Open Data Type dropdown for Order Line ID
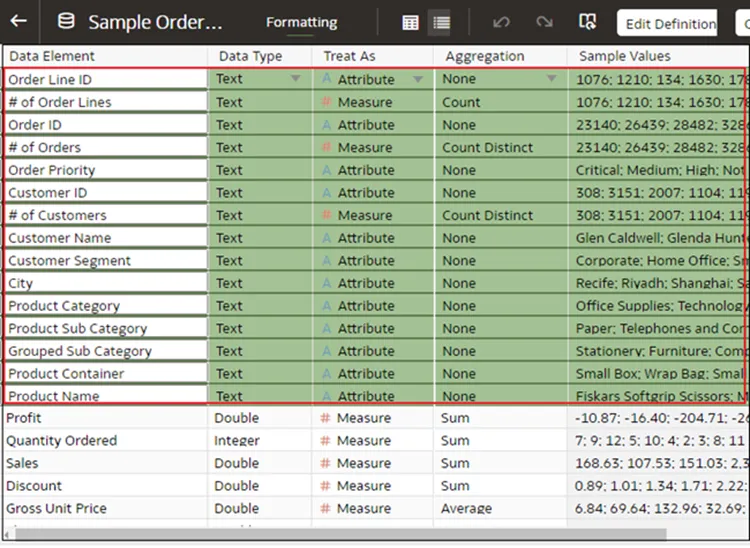 click(x=295, y=79)
